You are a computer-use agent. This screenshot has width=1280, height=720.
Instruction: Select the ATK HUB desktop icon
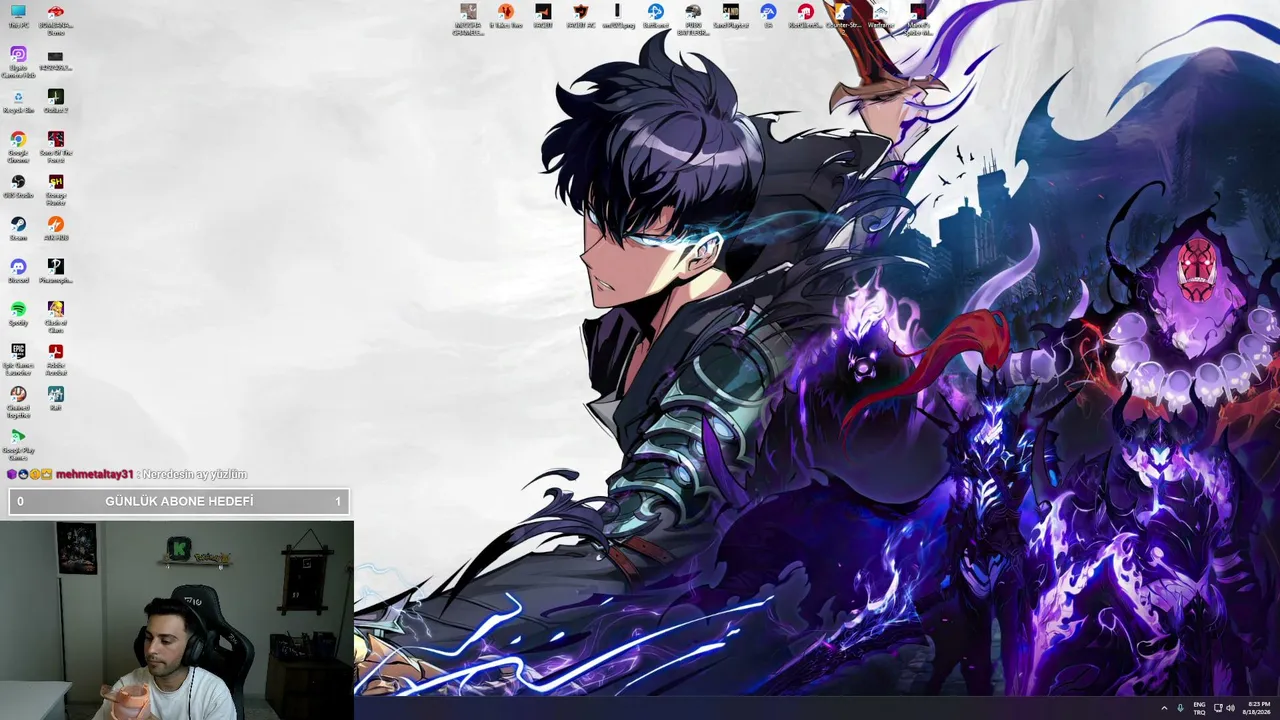(56, 229)
